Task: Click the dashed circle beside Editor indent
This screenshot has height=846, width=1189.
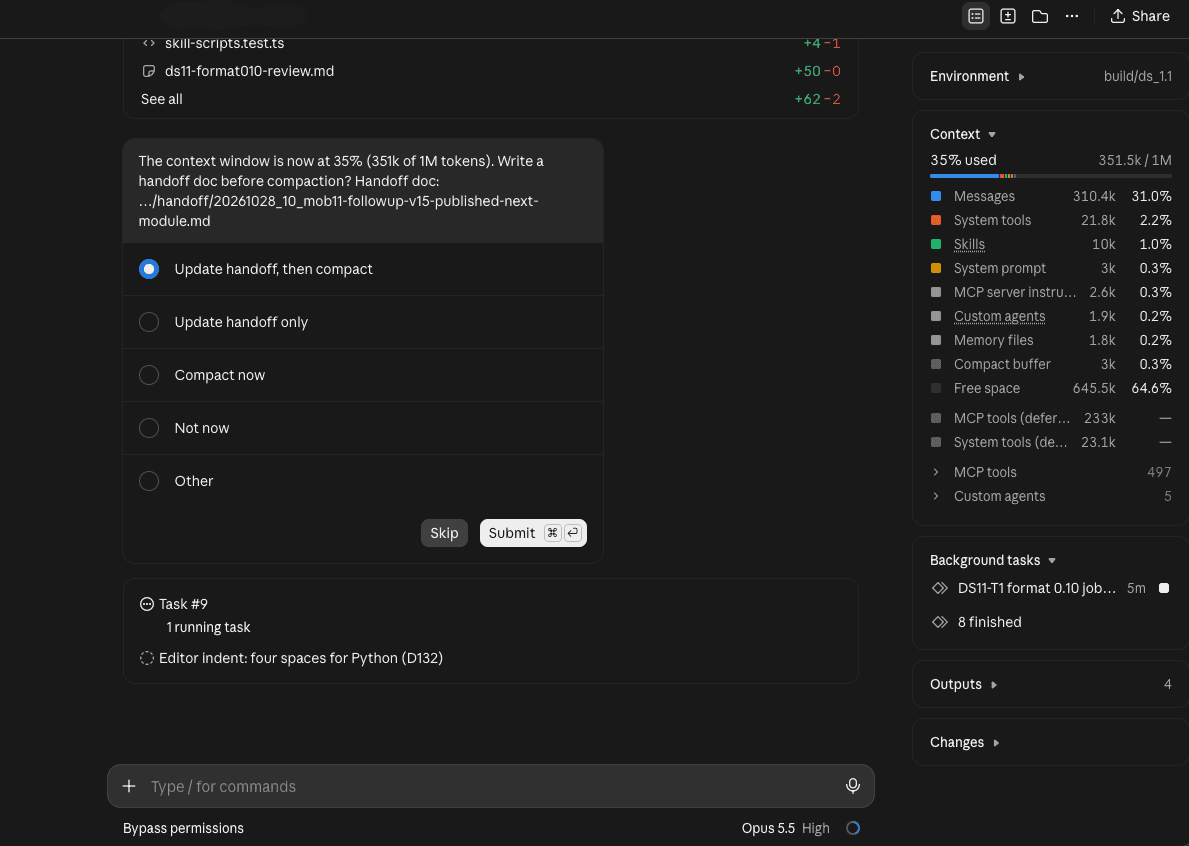Action: [x=147, y=658]
